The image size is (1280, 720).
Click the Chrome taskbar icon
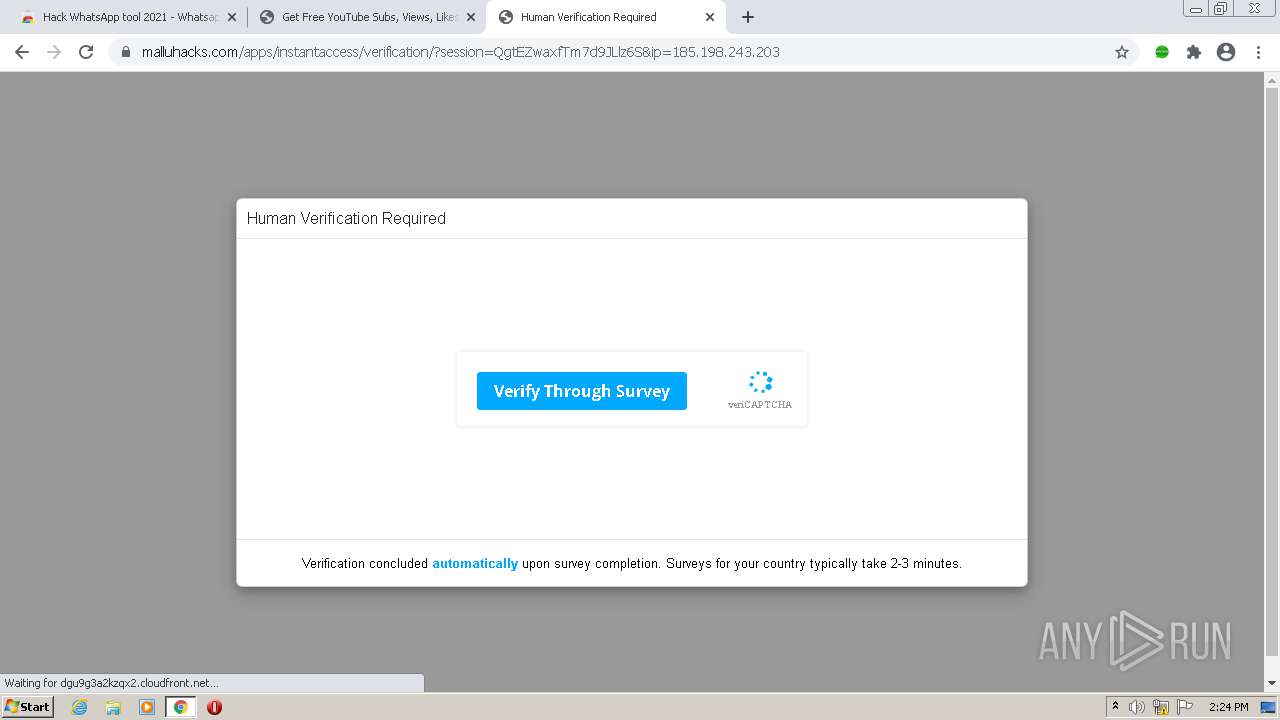181,707
